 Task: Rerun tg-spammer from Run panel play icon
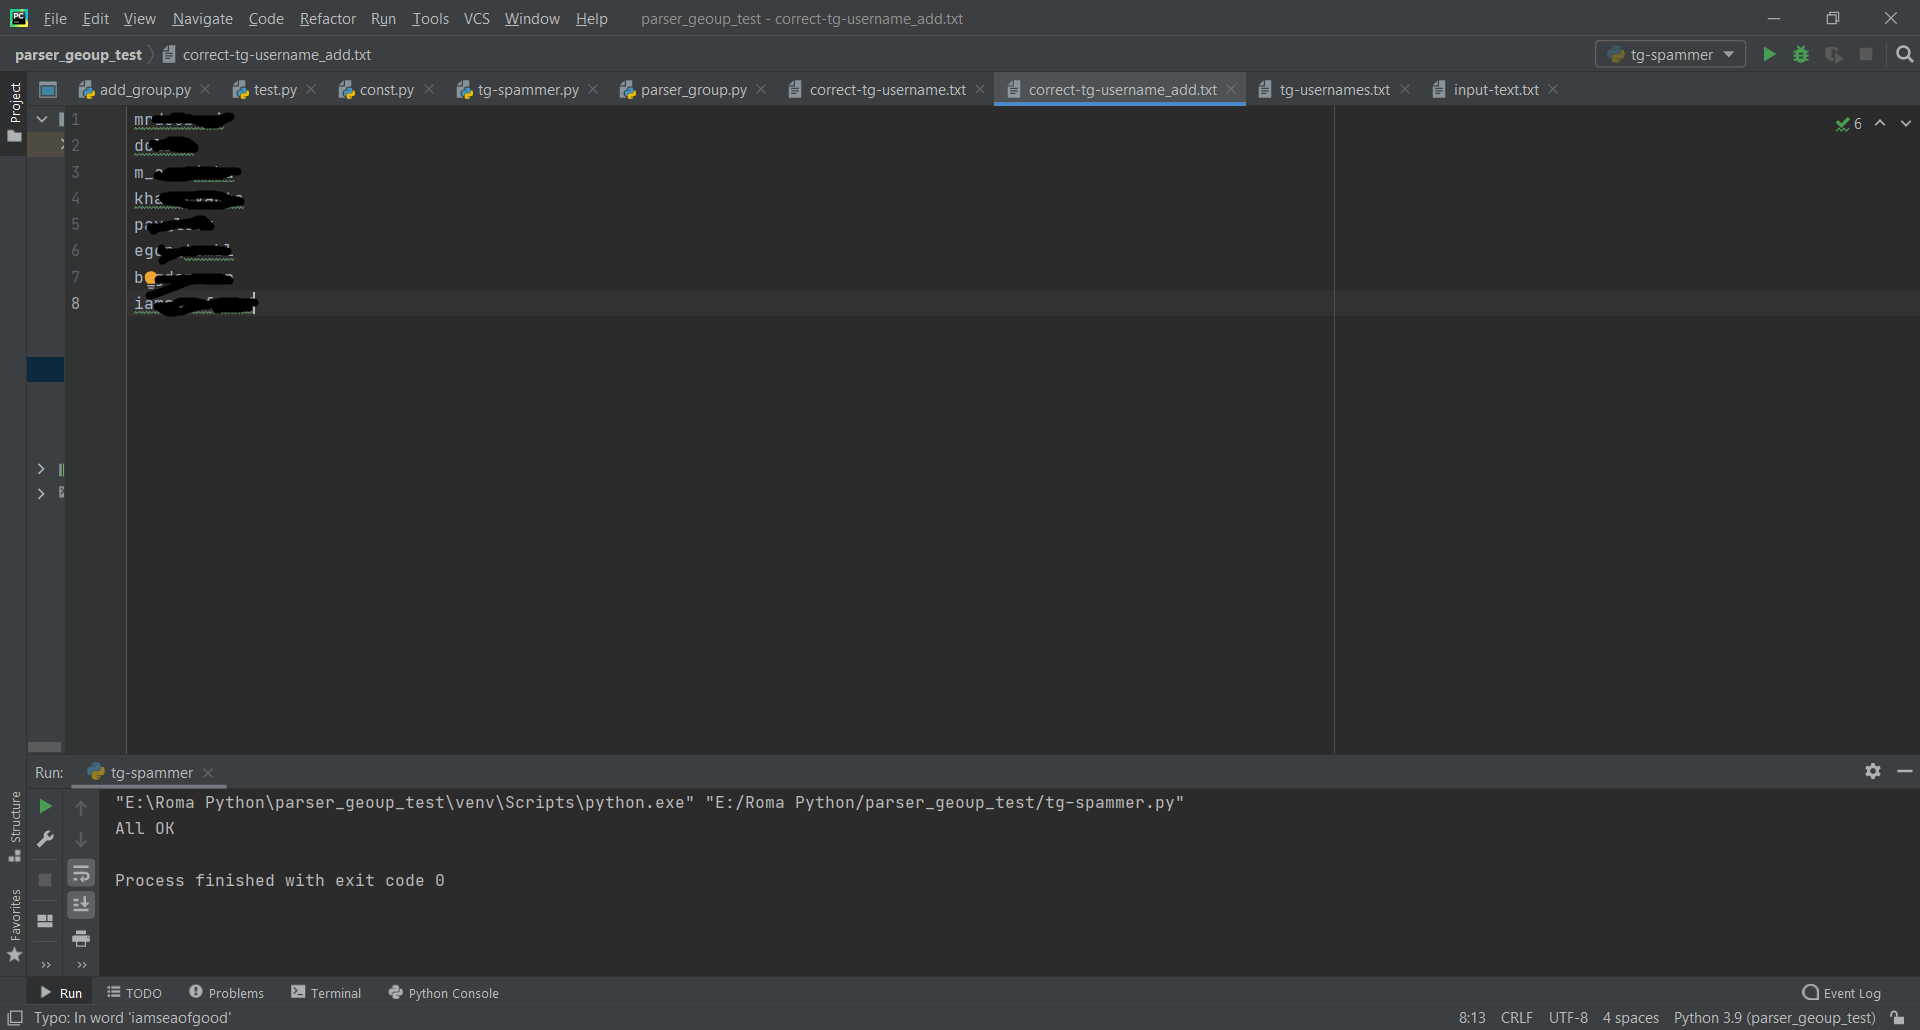(x=45, y=806)
